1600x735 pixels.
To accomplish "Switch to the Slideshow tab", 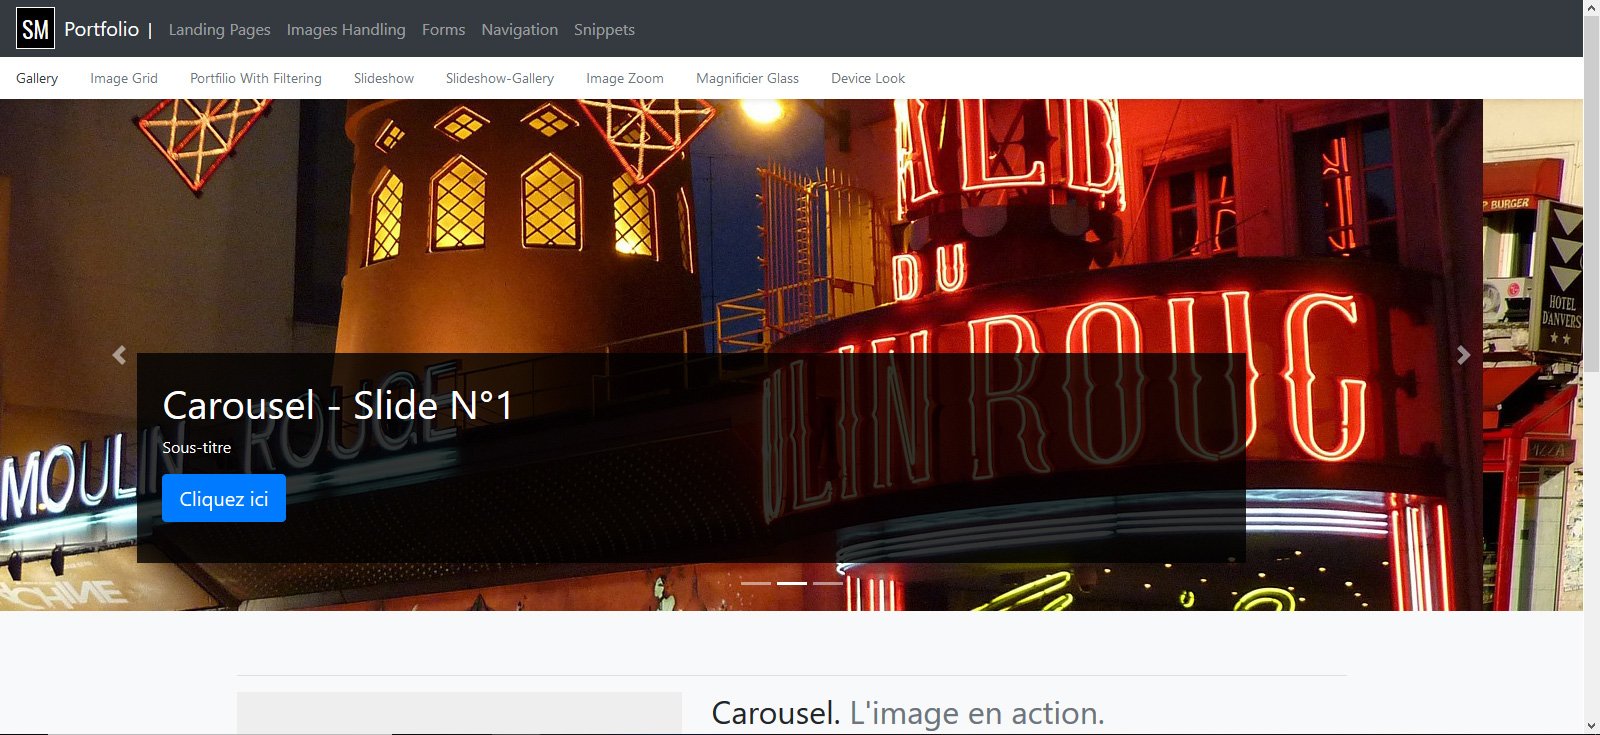I will pyautogui.click(x=384, y=78).
